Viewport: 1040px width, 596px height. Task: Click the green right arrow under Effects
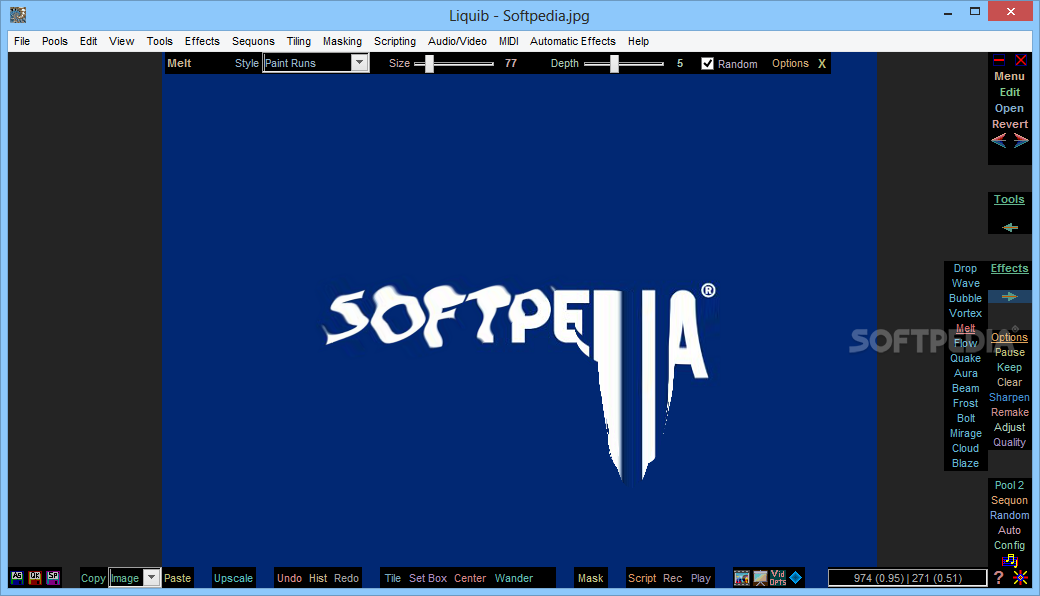pyautogui.click(x=1009, y=296)
